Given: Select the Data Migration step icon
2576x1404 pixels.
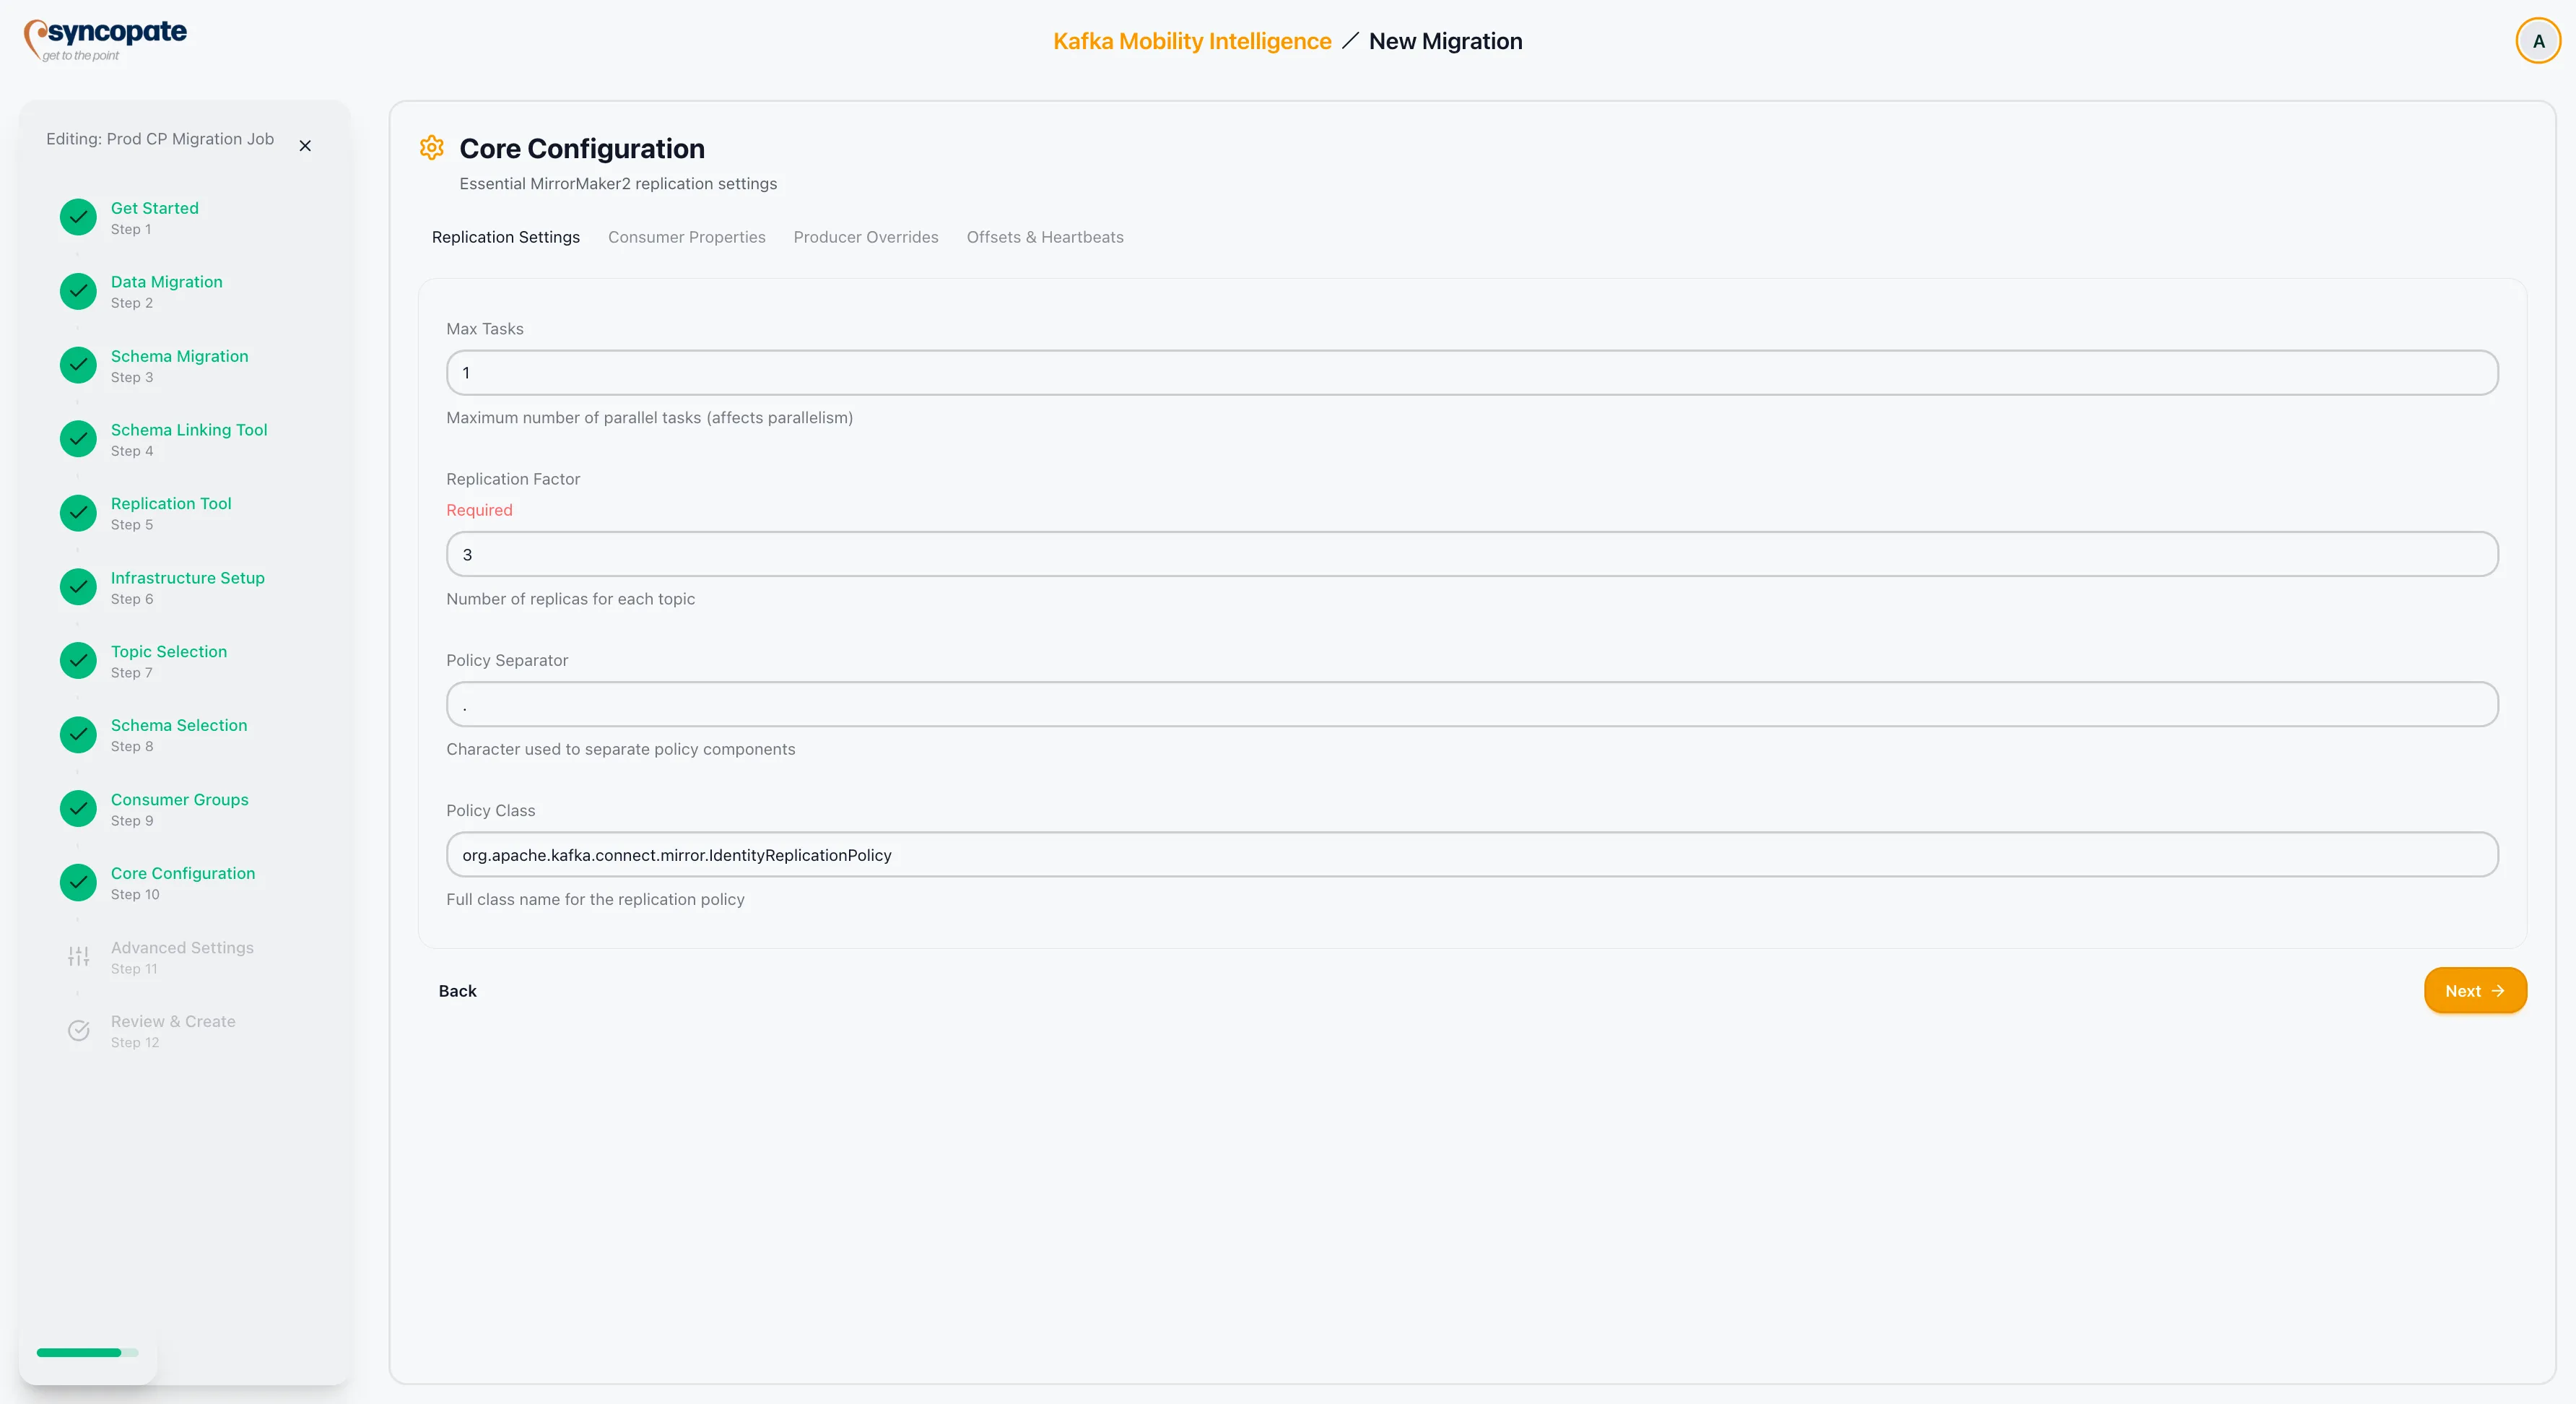Looking at the screenshot, I should pyautogui.click(x=77, y=291).
